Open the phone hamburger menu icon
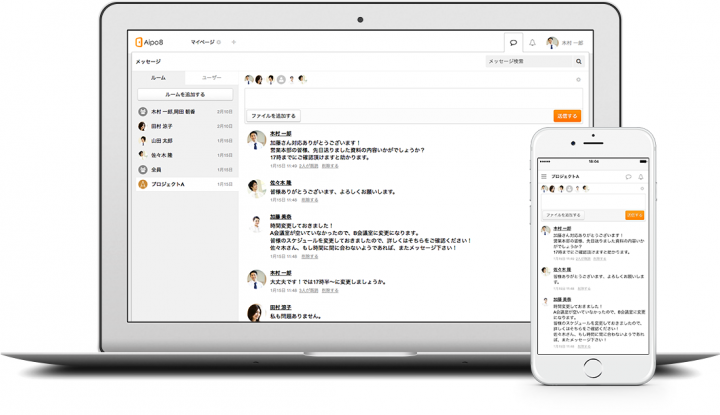This screenshot has height=415, width=720. pyautogui.click(x=544, y=176)
